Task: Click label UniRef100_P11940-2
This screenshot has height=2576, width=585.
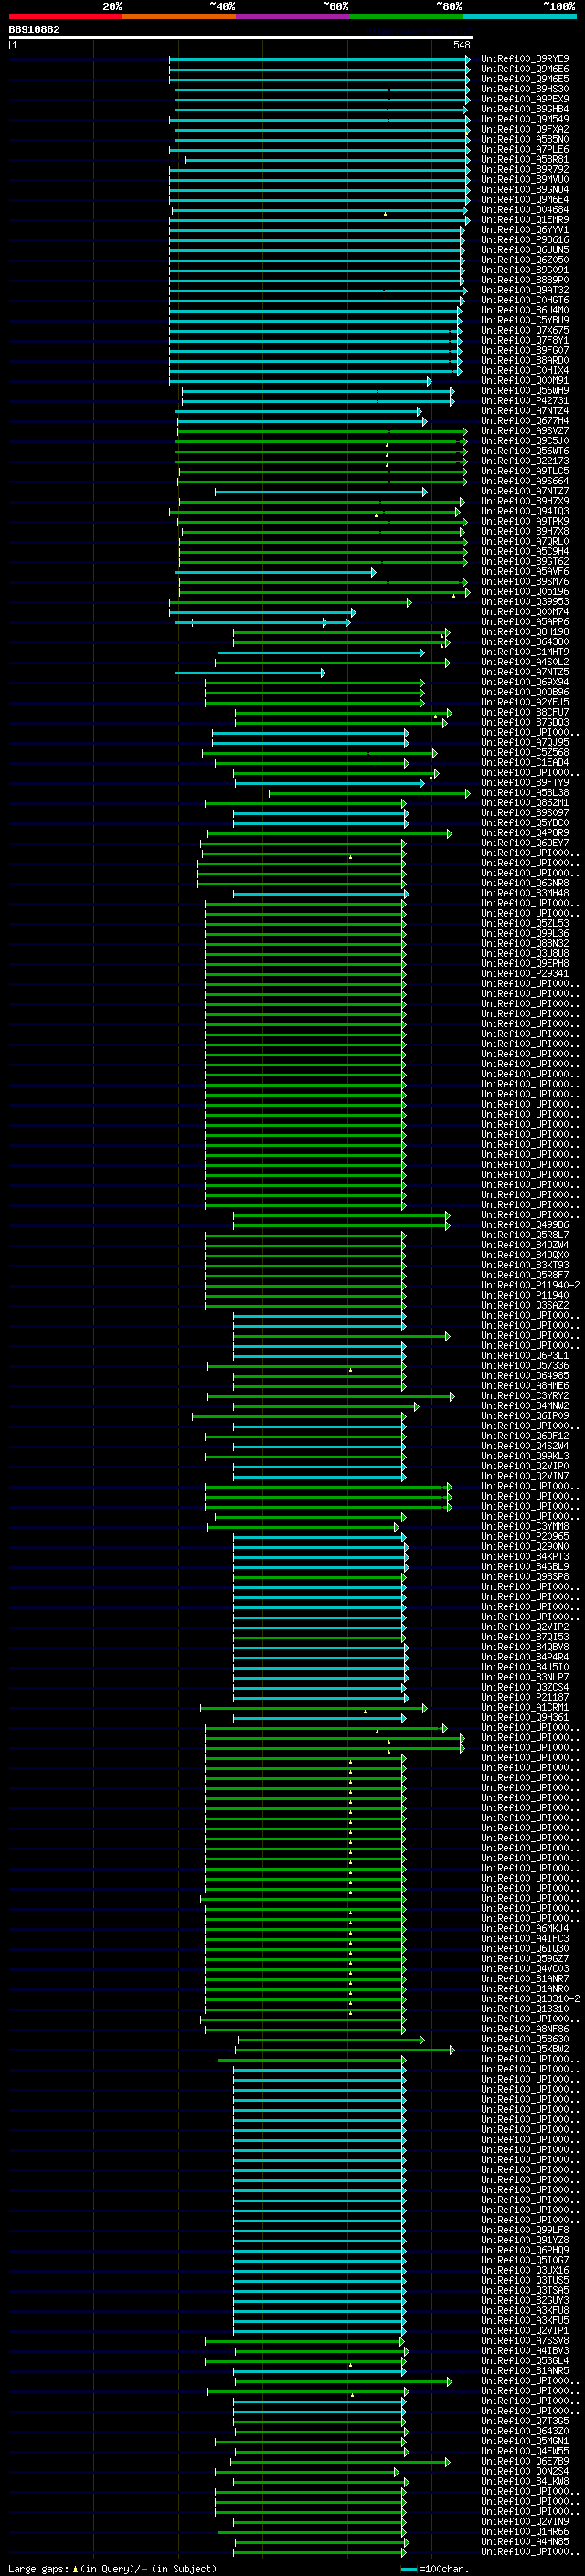Action: [530, 1285]
